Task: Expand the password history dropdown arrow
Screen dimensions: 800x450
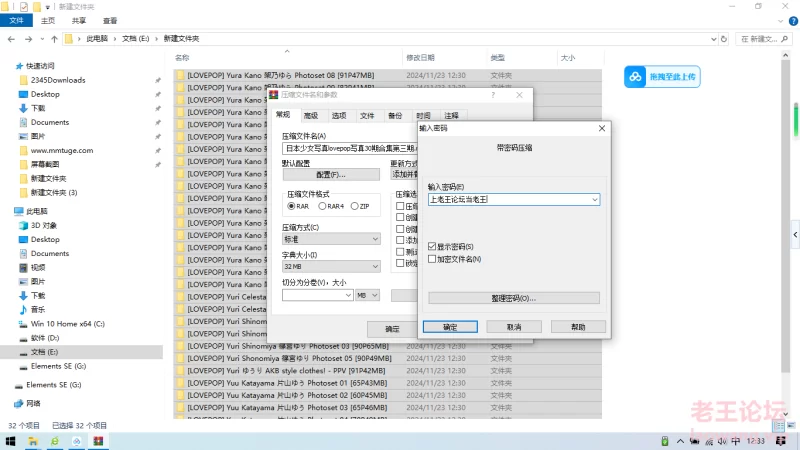Action: [x=594, y=199]
